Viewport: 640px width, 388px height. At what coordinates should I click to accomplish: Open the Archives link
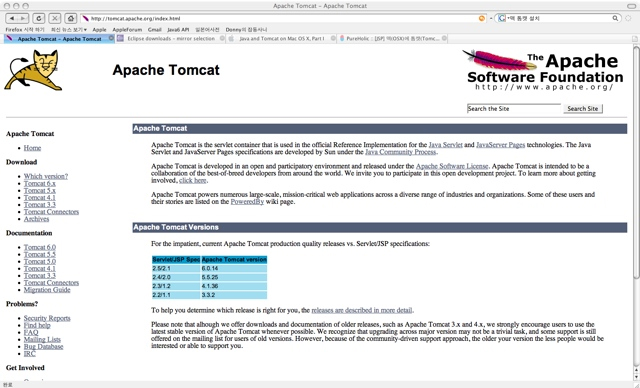coord(36,219)
